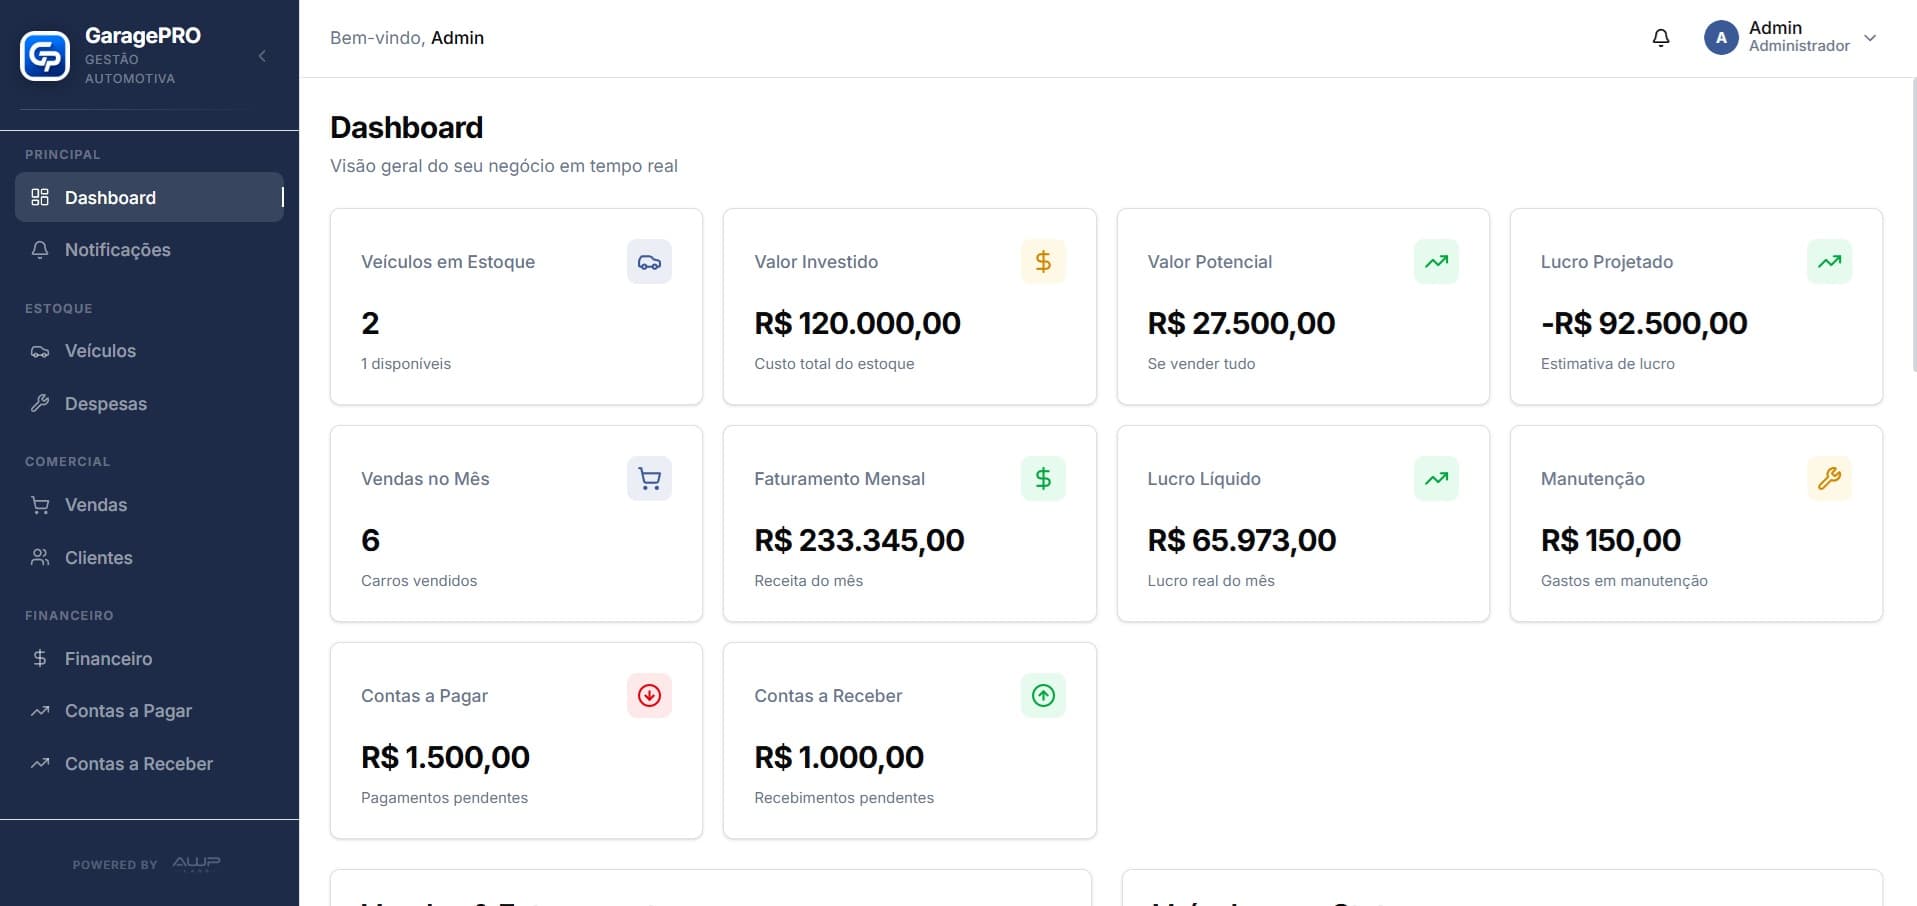Go to Contas a Receber sidebar link
This screenshot has width=1917, height=906.
coord(149,764)
